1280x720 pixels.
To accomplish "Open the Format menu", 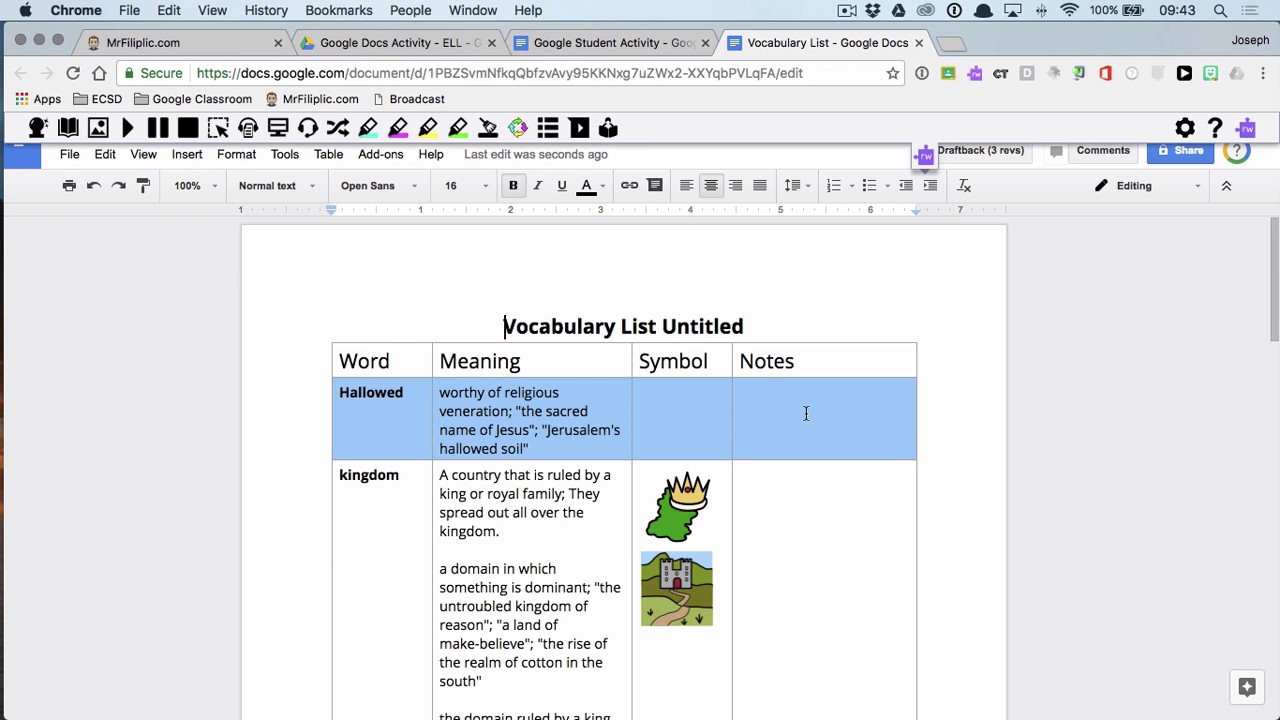I will point(236,154).
